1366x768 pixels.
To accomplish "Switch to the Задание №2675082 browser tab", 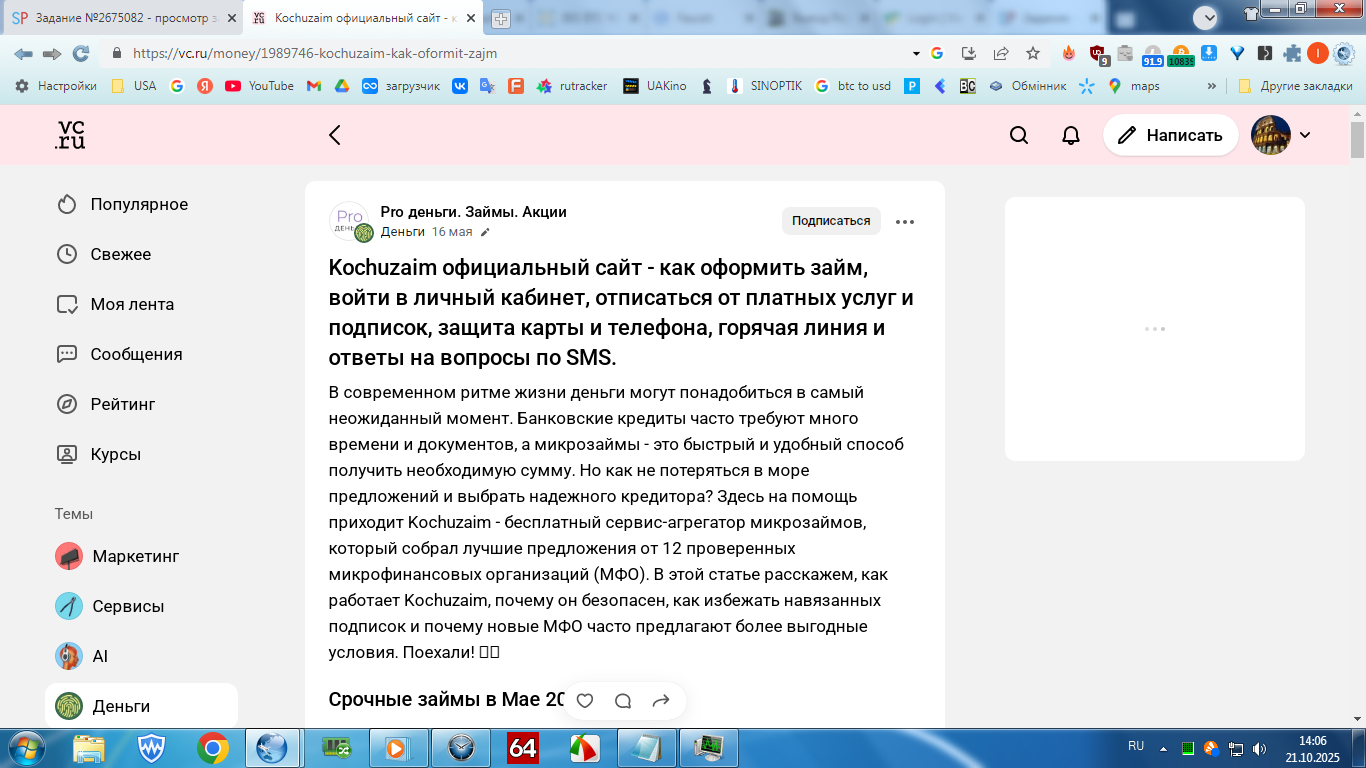I will [x=124, y=18].
